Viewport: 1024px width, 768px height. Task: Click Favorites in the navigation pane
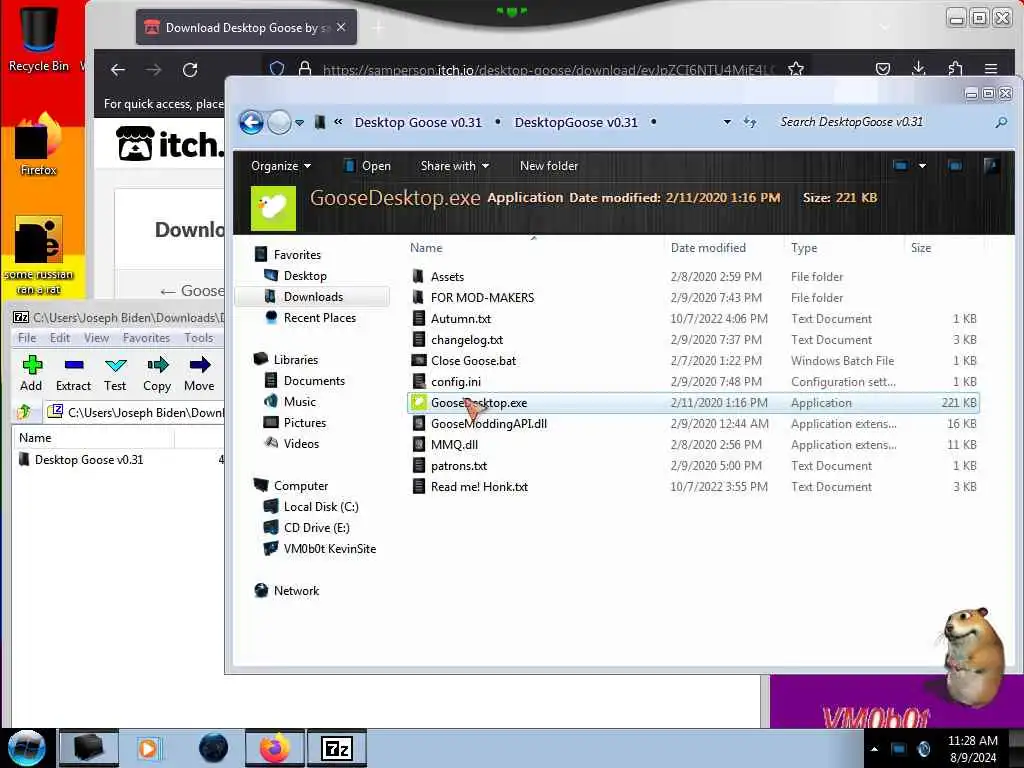[x=296, y=255]
